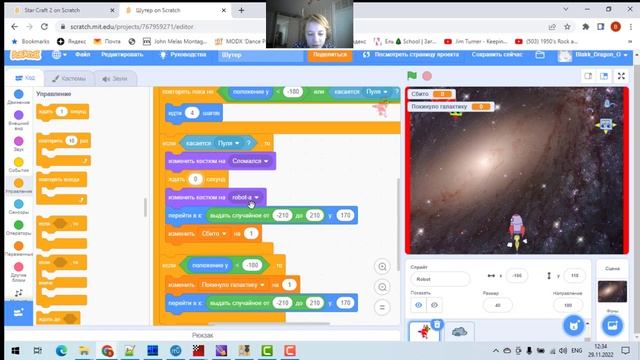Open the language globe menu
The width and height of the screenshot is (640, 360).
(x=59, y=55)
